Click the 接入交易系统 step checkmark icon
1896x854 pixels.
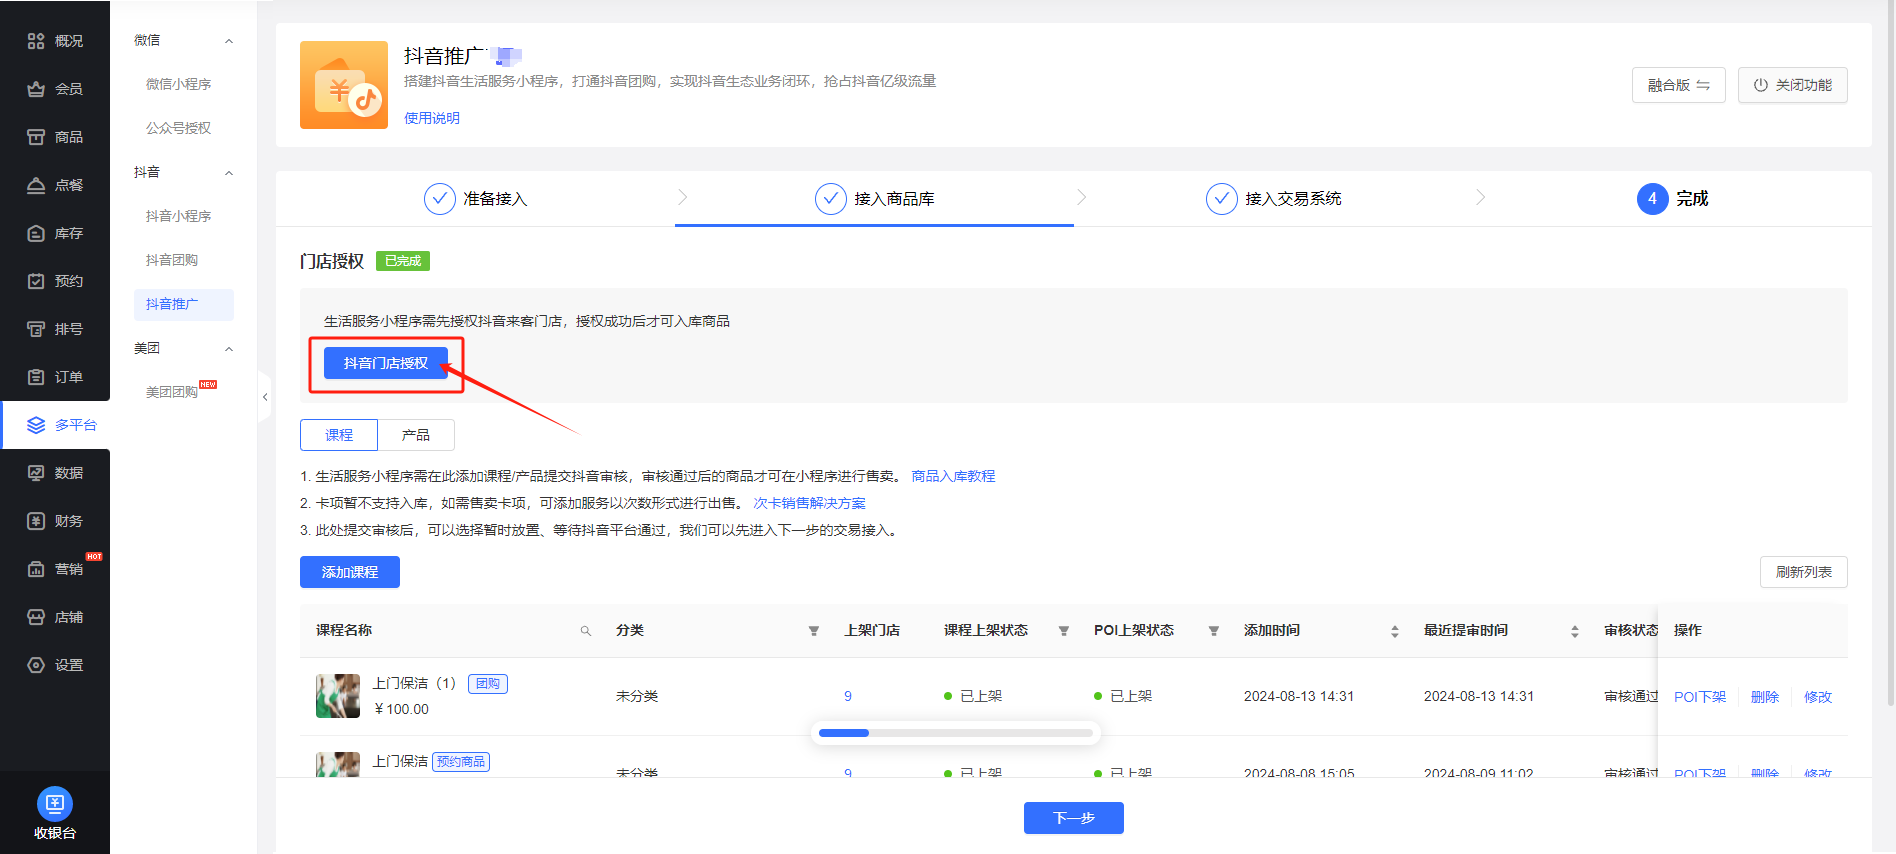pos(1222,199)
